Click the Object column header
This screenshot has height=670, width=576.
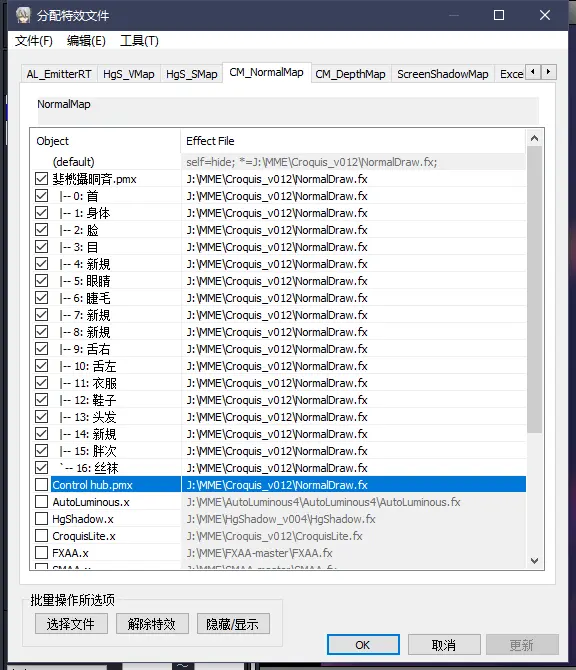106,141
